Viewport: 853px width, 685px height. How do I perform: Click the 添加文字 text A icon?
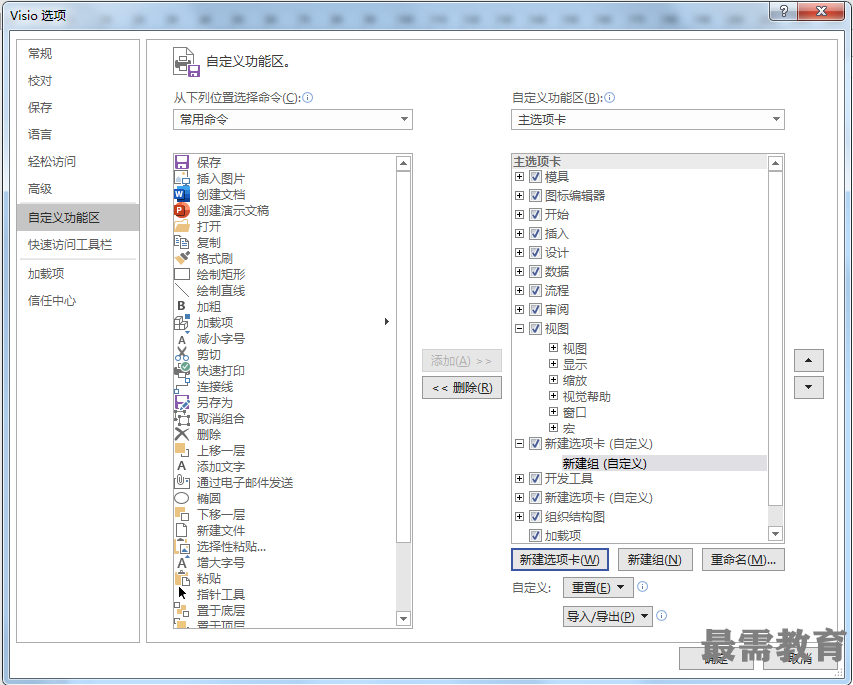pyautogui.click(x=182, y=466)
